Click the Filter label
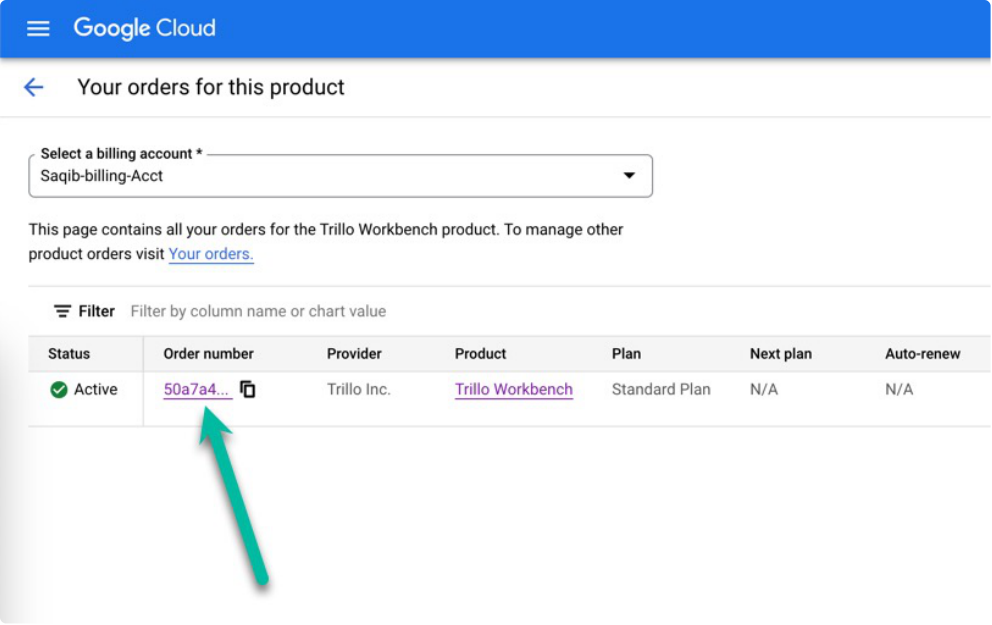The width and height of the screenshot is (992, 625). point(96,311)
